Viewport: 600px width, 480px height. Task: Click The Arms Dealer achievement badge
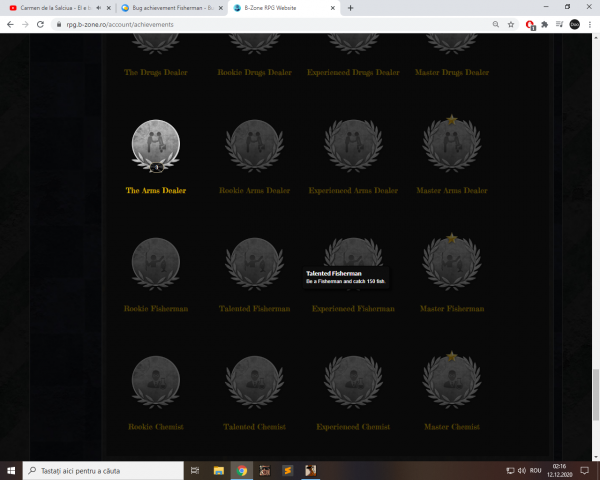click(x=156, y=146)
